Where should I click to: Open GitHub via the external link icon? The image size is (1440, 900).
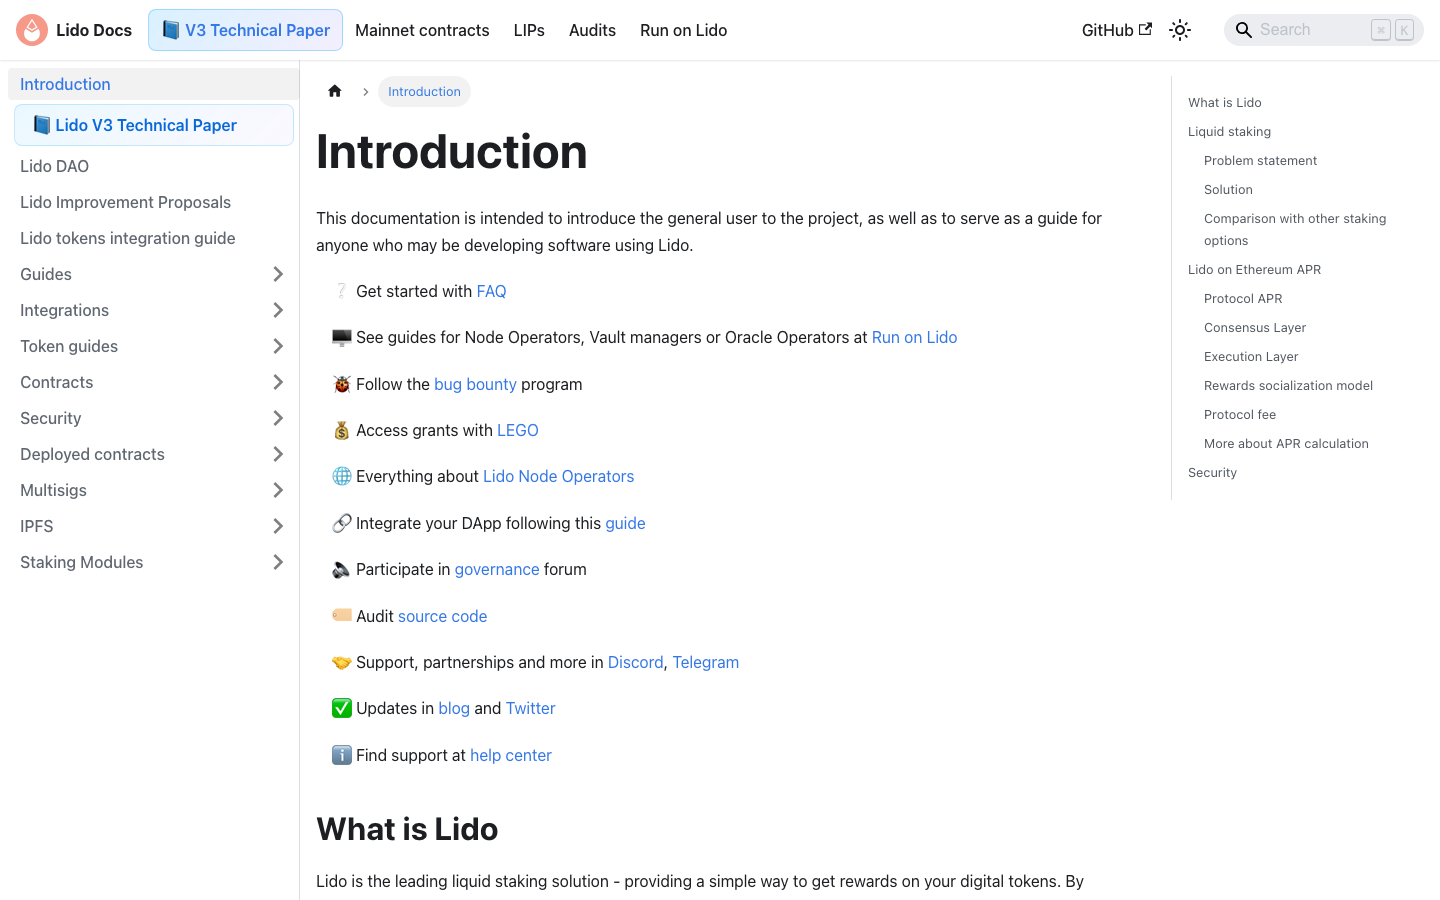(1147, 29)
